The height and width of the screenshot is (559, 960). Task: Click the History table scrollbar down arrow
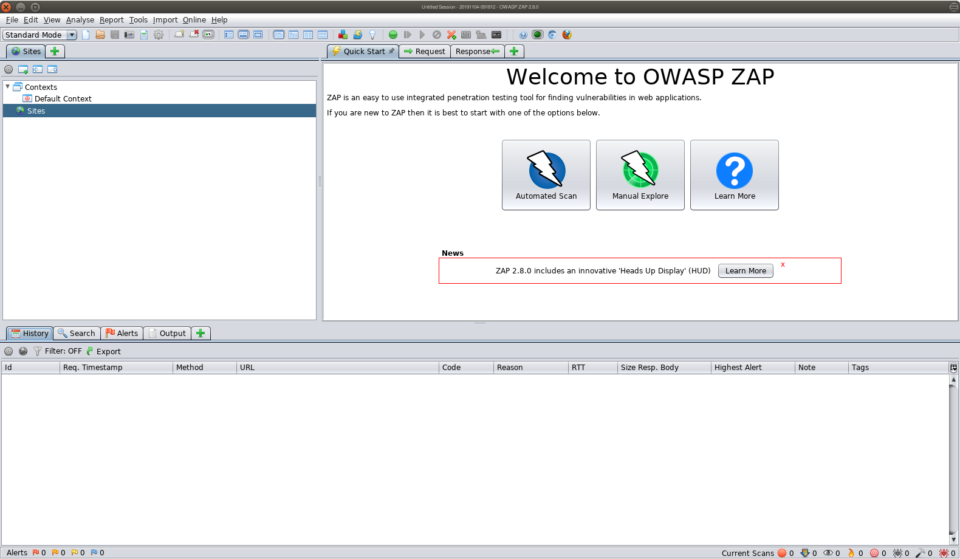(x=953, y=540)
